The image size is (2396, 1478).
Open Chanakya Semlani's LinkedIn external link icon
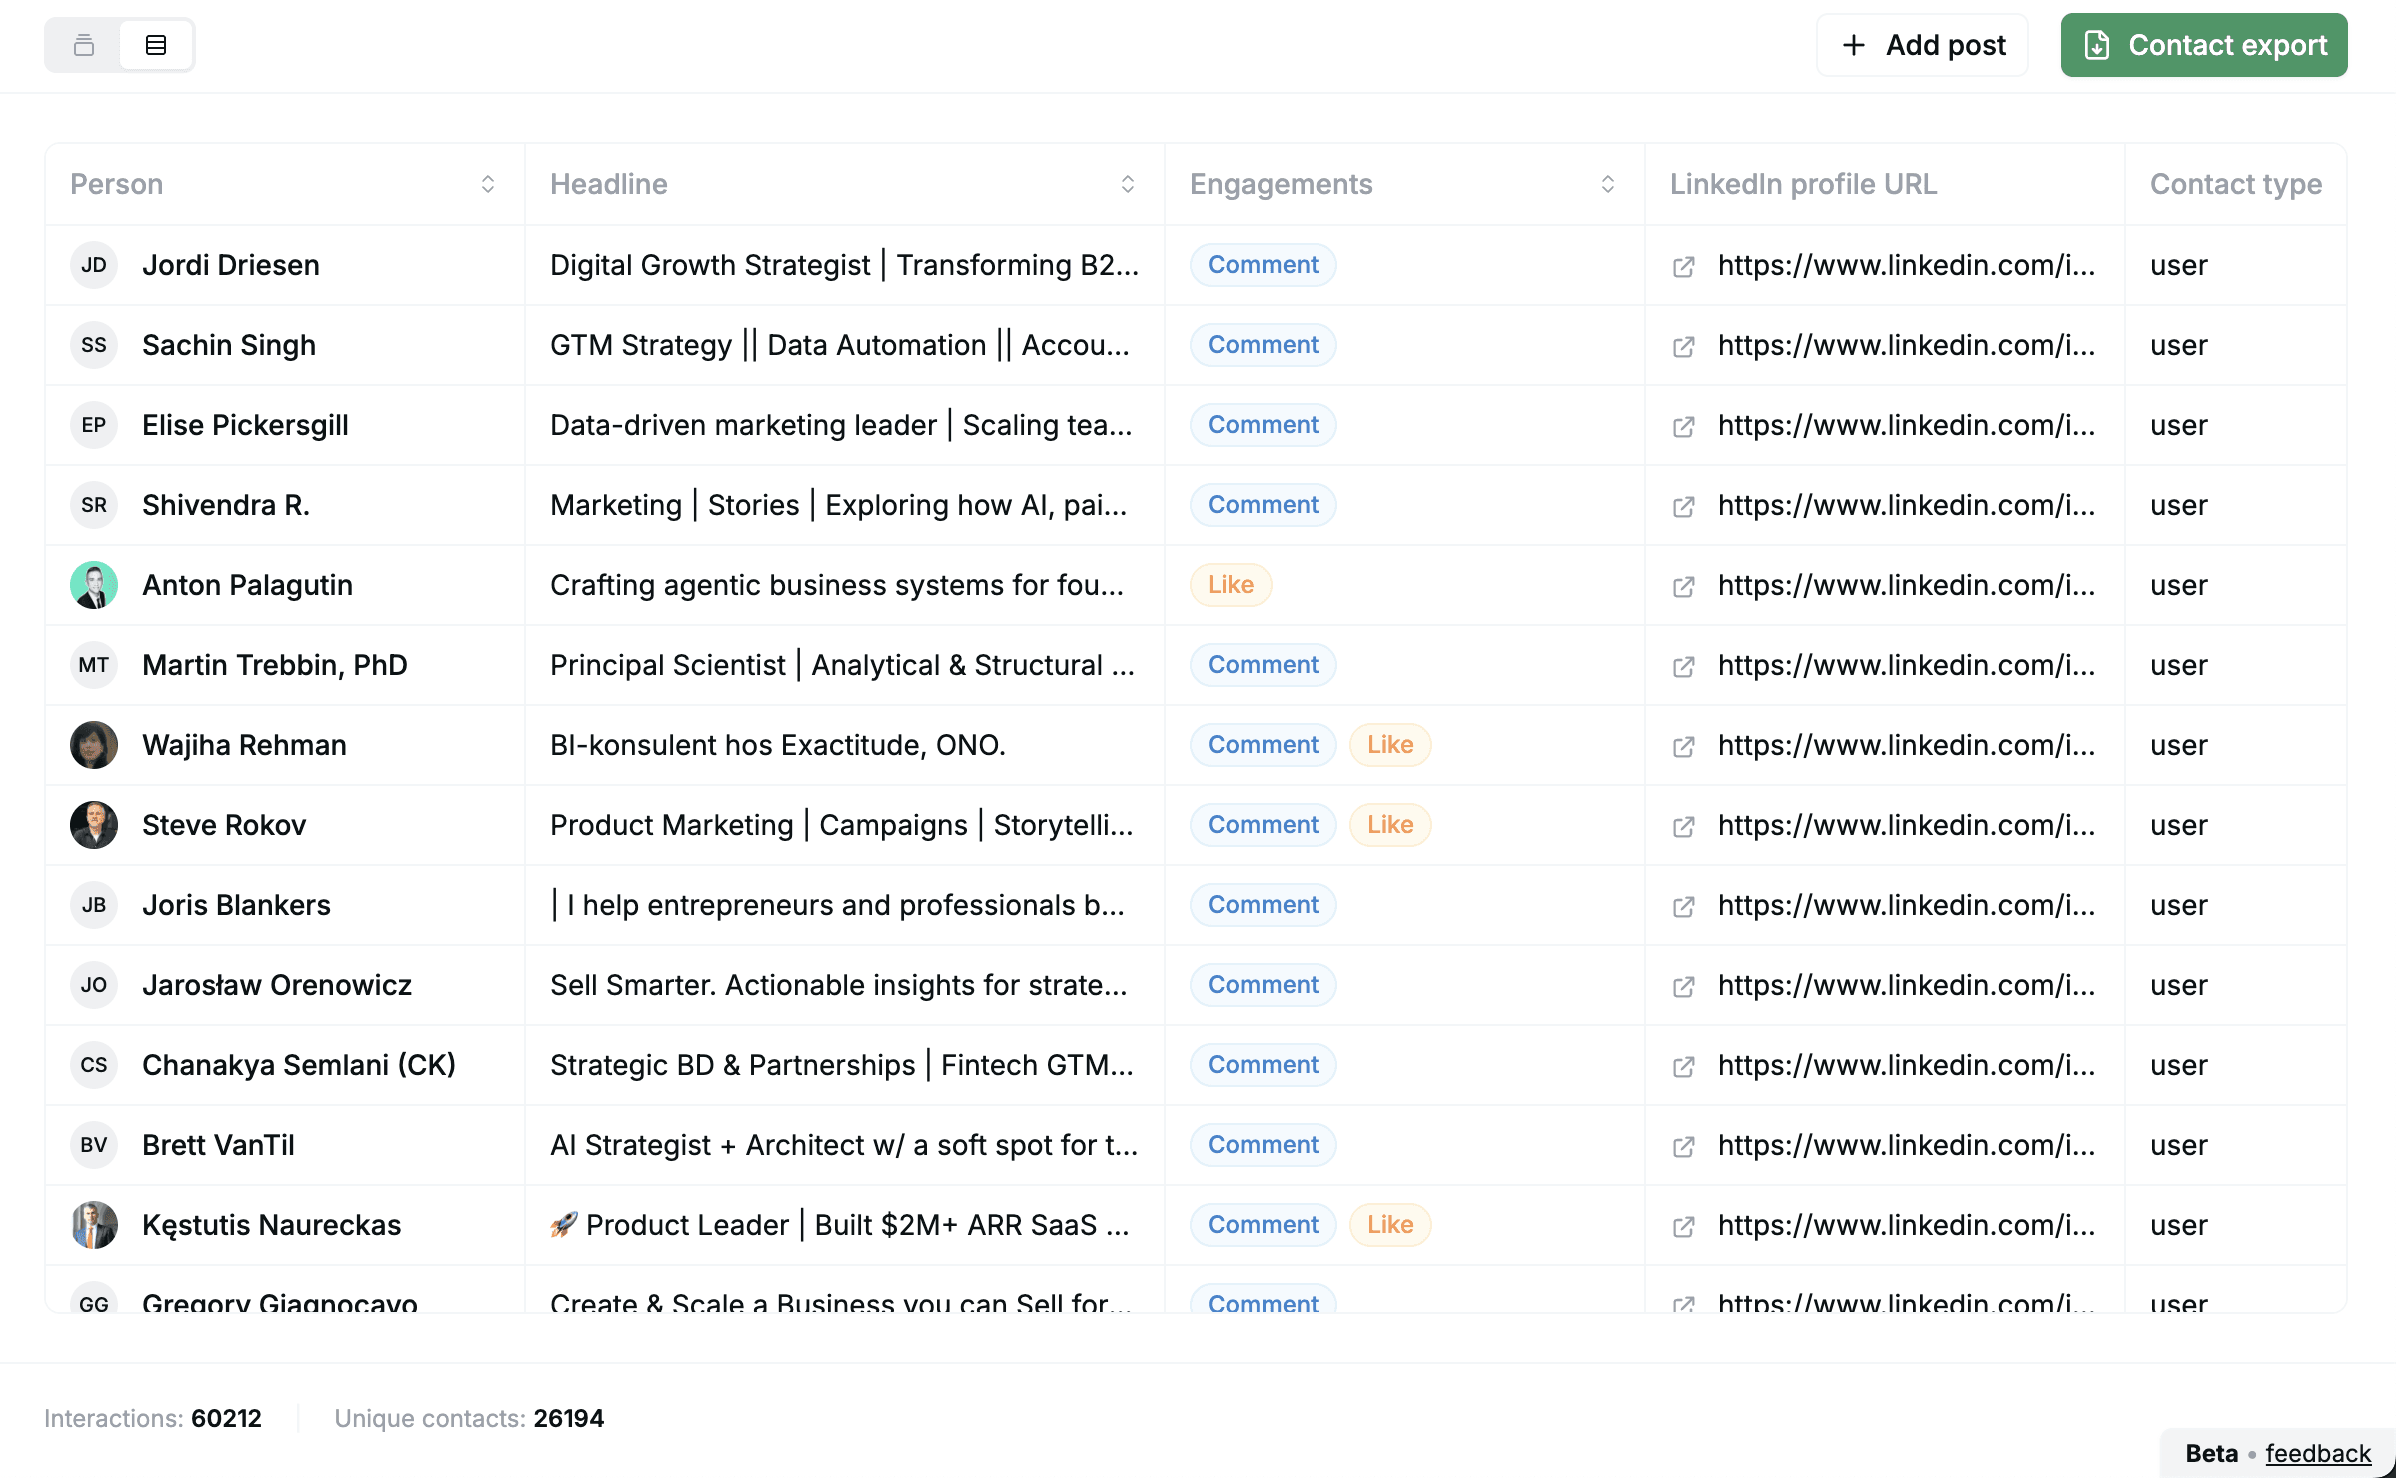tap(1684, 1066)
